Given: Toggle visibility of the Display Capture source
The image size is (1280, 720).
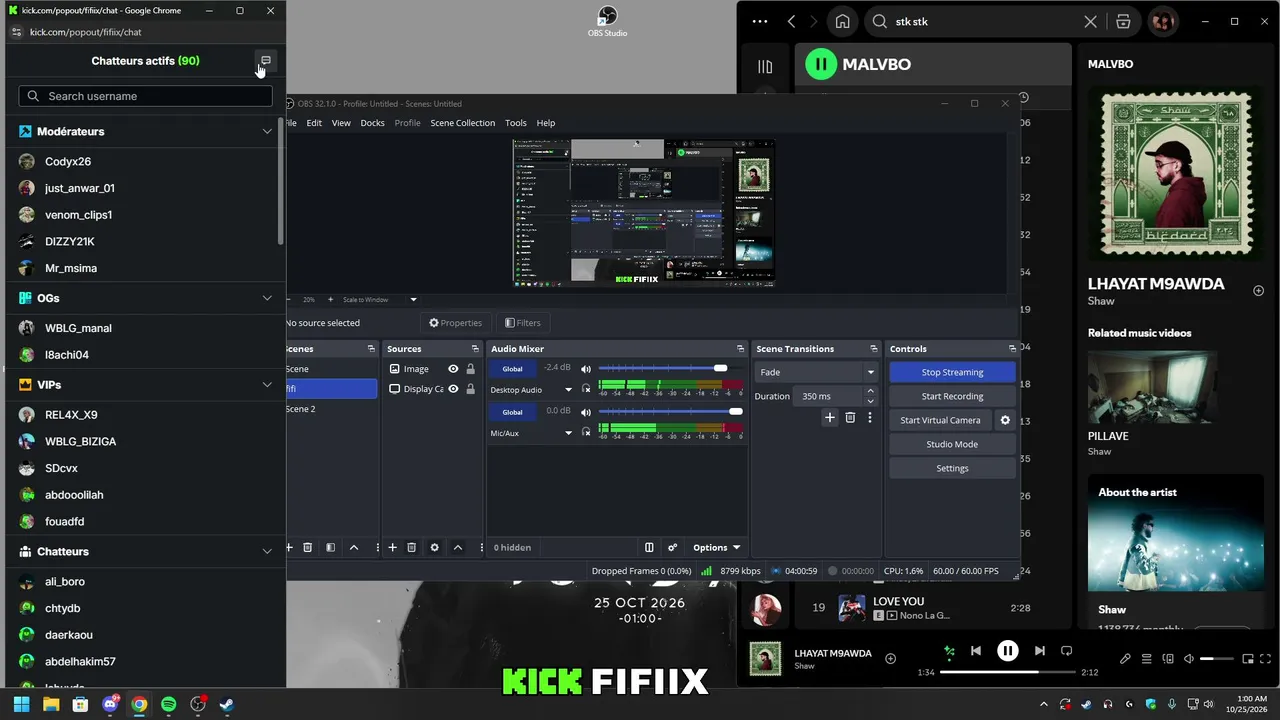Looking at the screenshot, I should (453, 389).
